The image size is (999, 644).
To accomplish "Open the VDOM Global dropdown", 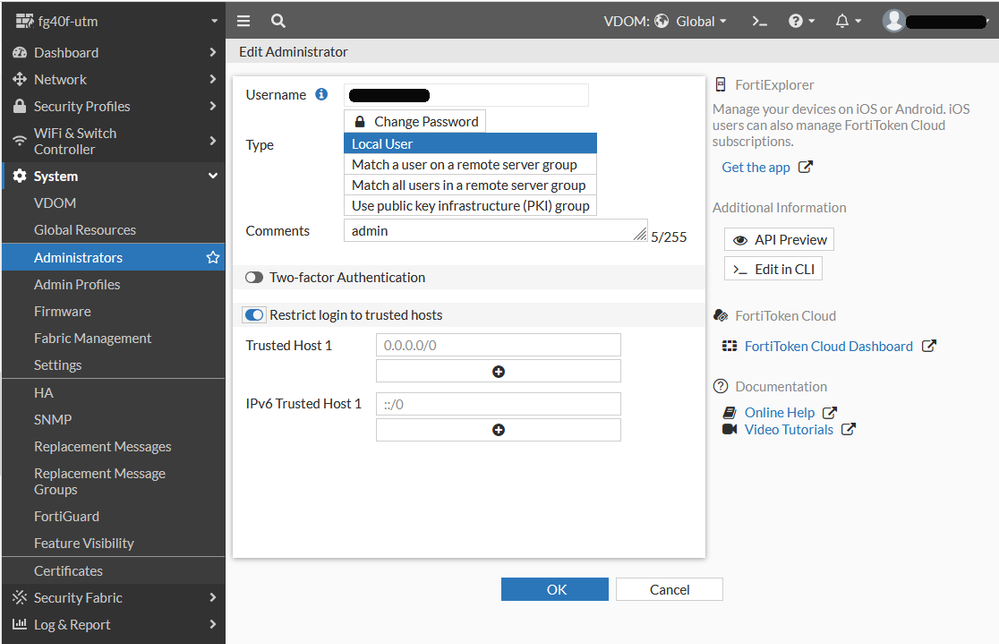I will click(x=691, y=21).
